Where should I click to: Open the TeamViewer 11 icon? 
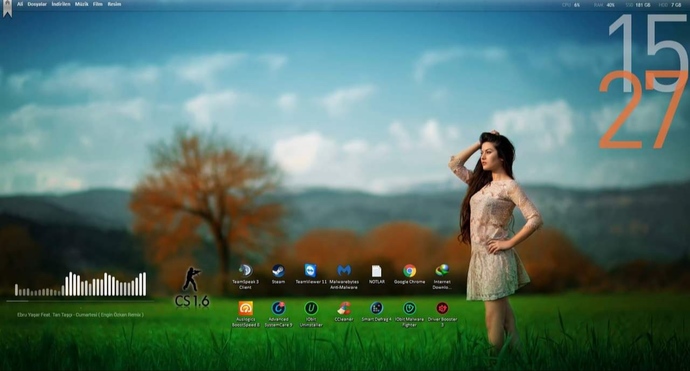[x=311, y=274]
